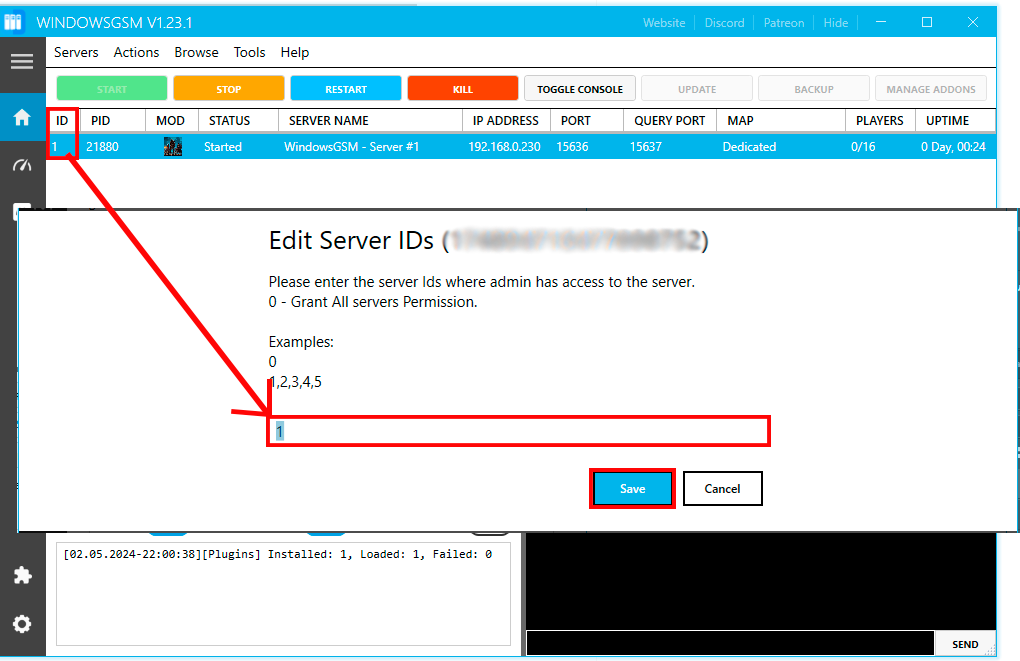Click Hide in the title bar

pos(836,23)
